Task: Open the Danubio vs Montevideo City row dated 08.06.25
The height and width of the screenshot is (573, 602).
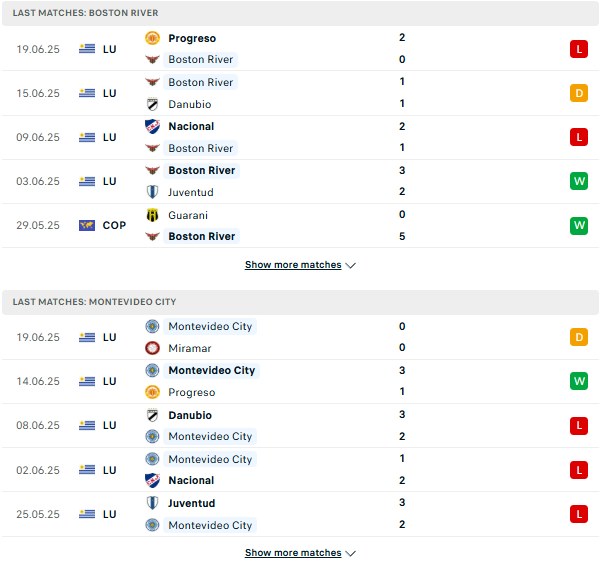Action: pyautogui.click(x=300, y=426)
